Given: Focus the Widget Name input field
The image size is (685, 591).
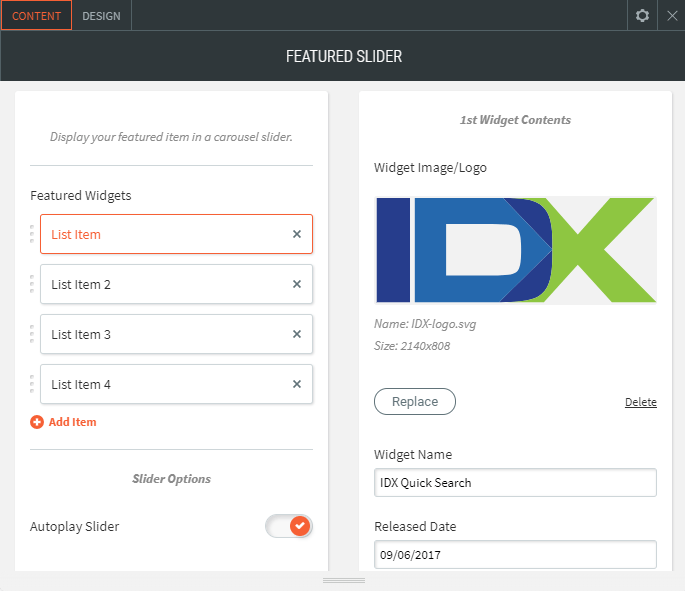Looking at the screenshot, I should (515, 483).
